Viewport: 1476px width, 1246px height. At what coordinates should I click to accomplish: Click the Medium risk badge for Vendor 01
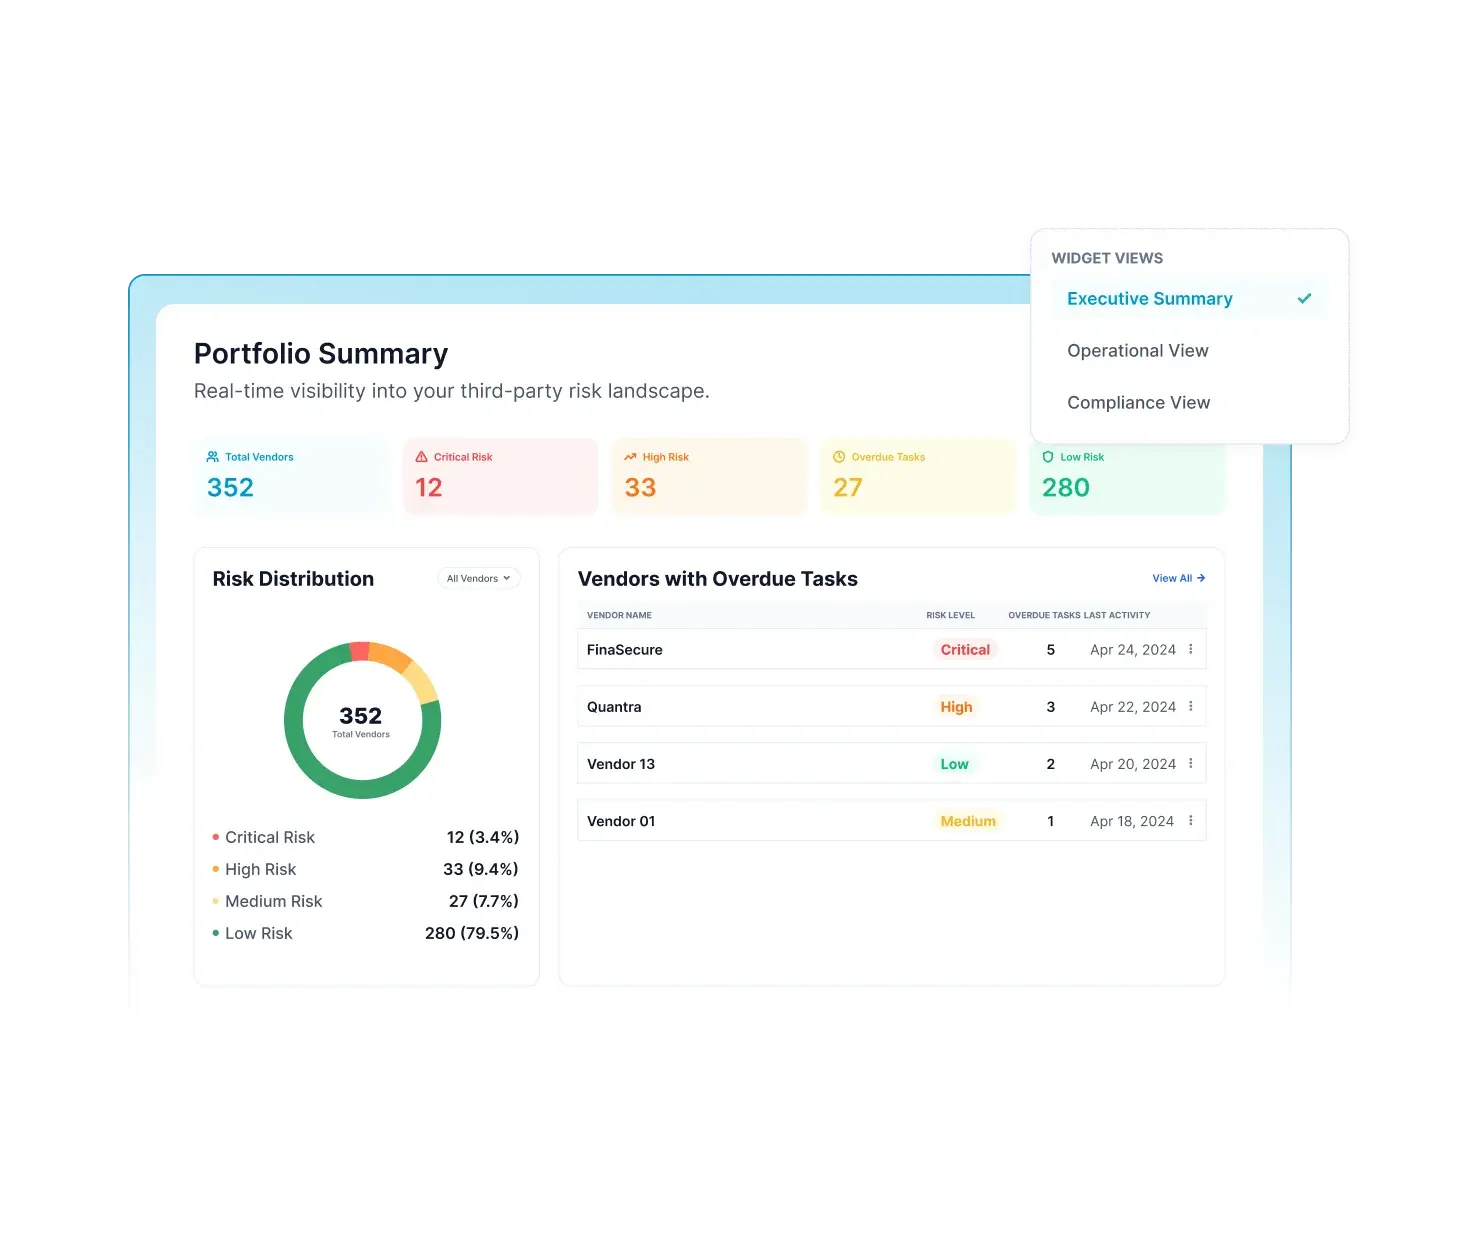click(x=968, y=821)
